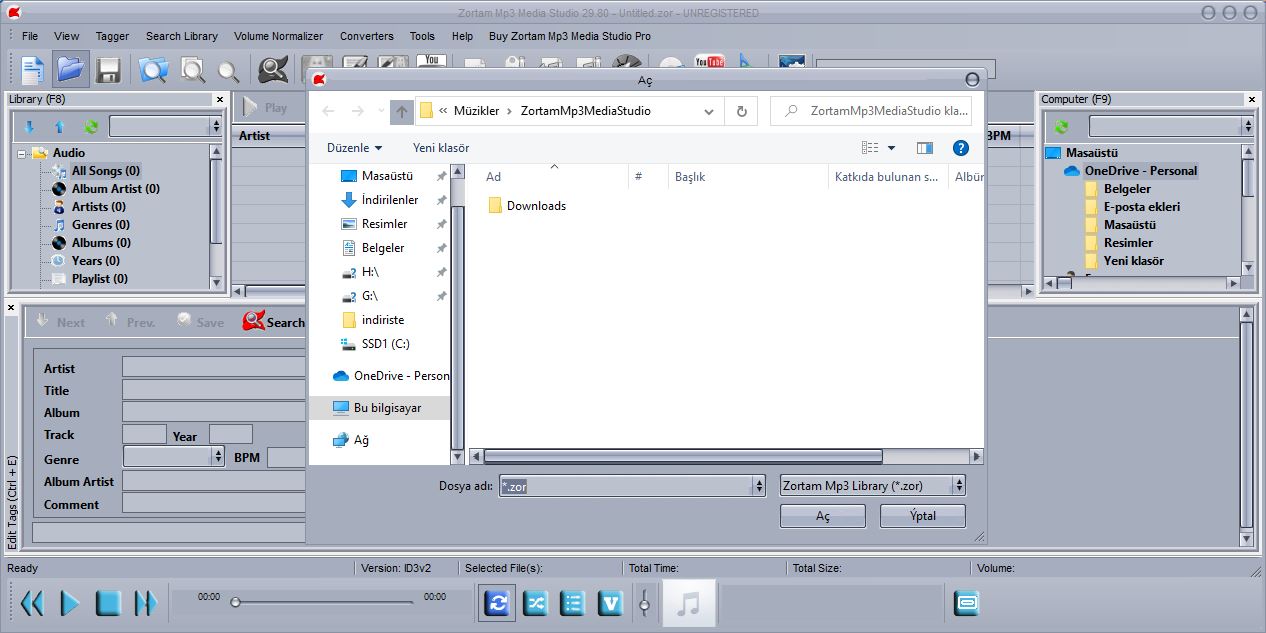Image resolution: width=1266 pixels, height=633 pixels.
Task: Click the Zortam search logo toolbar icon
Action: tap(273, 69)
